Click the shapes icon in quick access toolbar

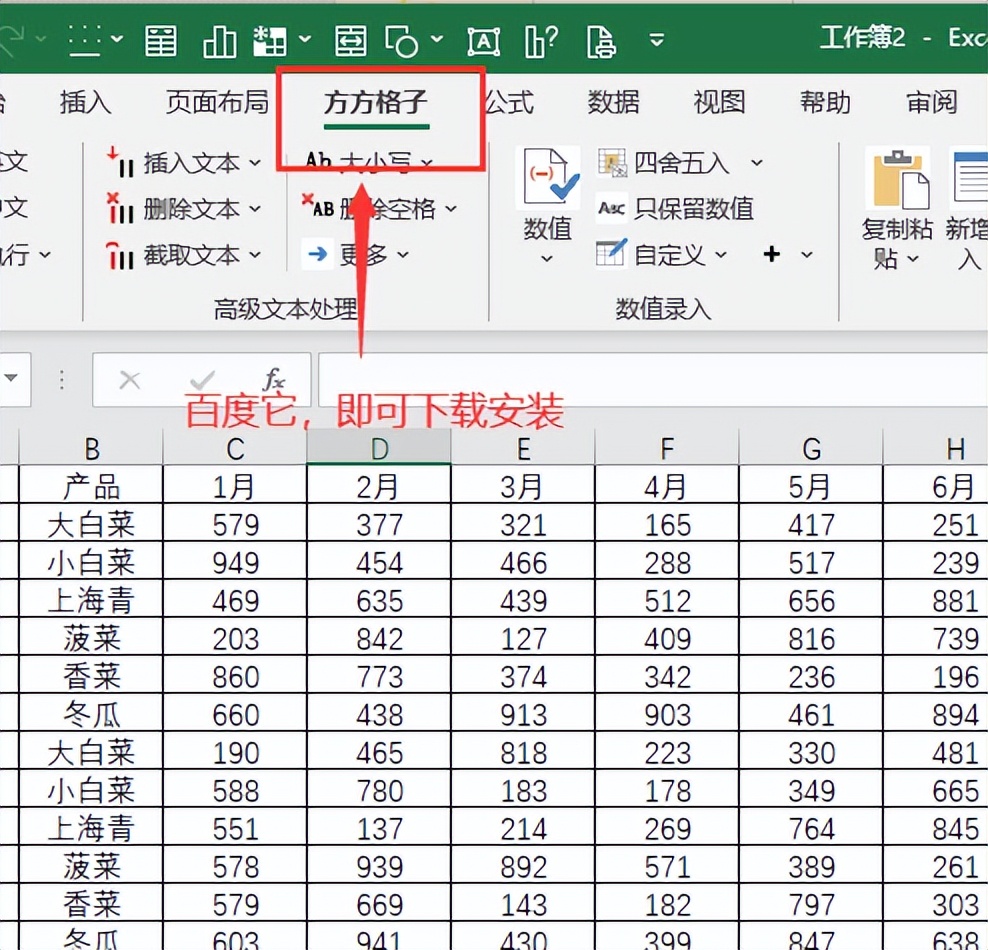point(401,42)
